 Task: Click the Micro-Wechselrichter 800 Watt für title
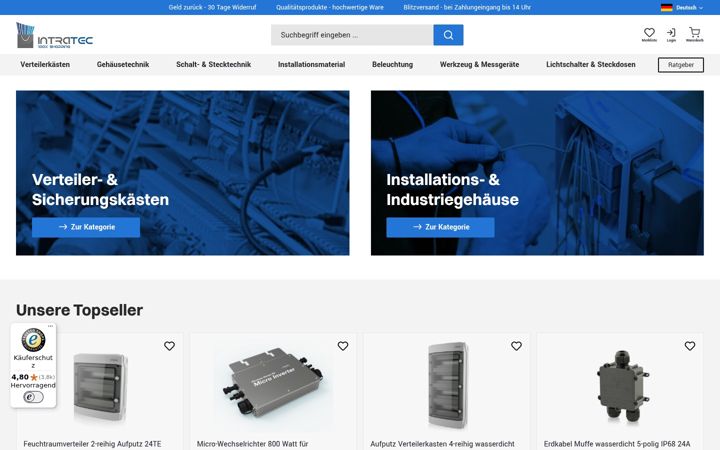pos(253,444)
